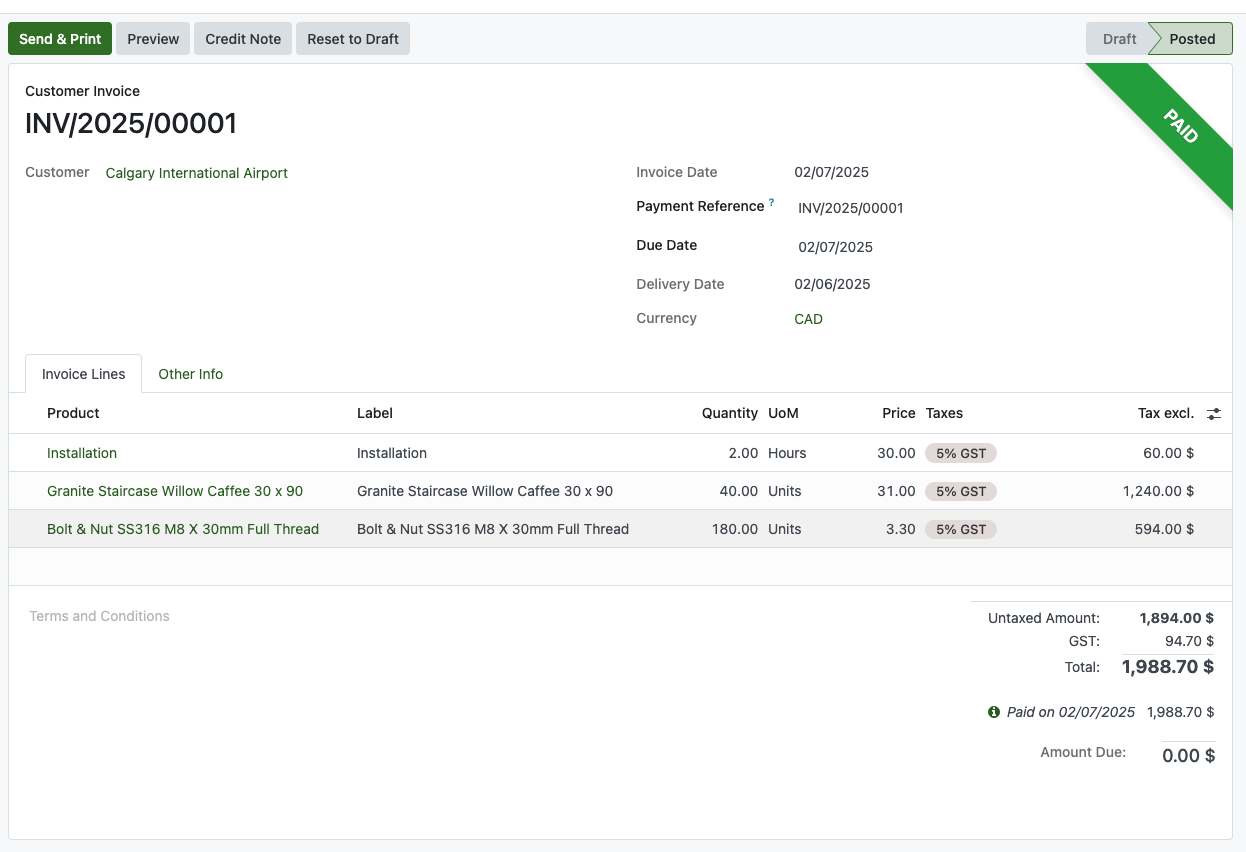The height and width of the screenshot is (852, 1246).
Task: Open Calgary International Airport customer link
Action: click(x=197, y=173)
